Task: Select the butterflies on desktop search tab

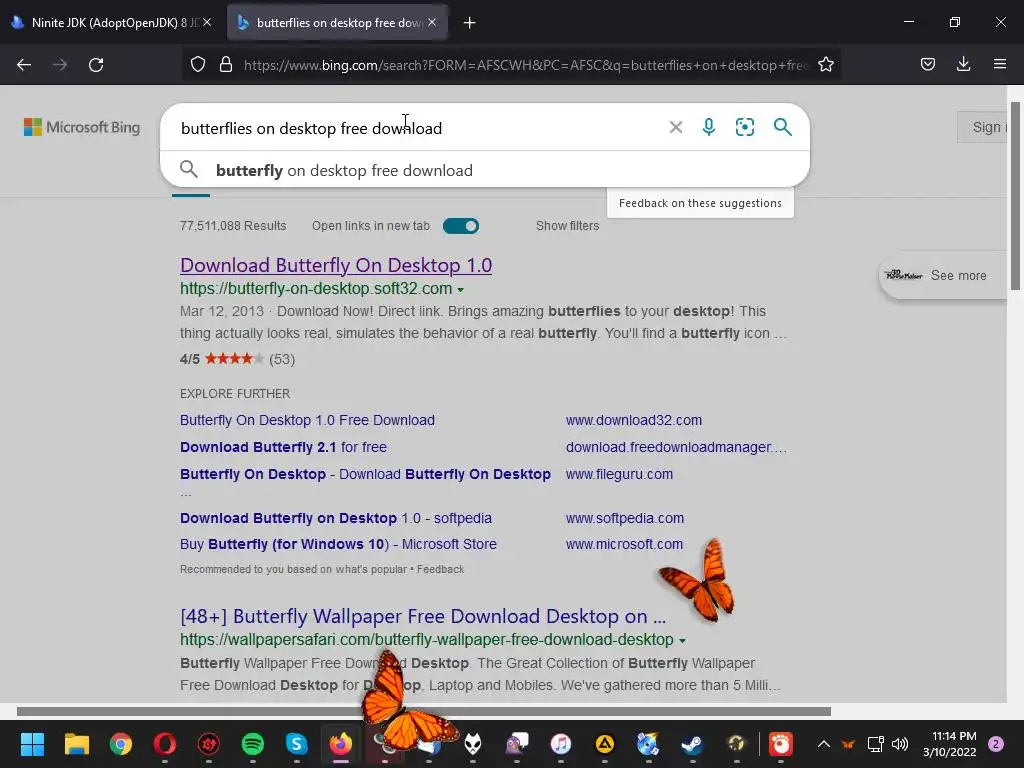Action: click(x=336, y=22)
